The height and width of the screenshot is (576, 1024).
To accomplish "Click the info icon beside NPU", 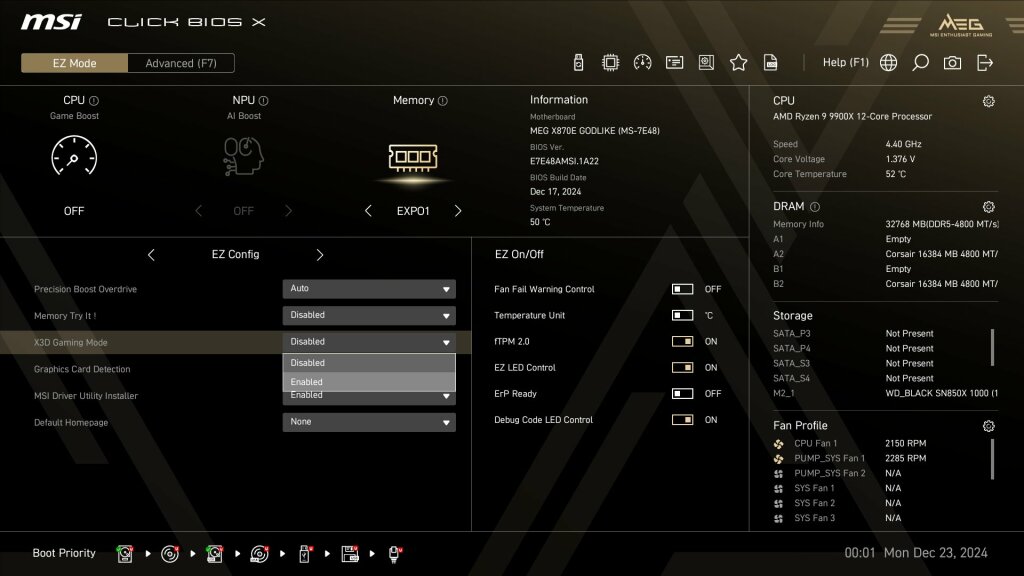I will coord(263,101).
